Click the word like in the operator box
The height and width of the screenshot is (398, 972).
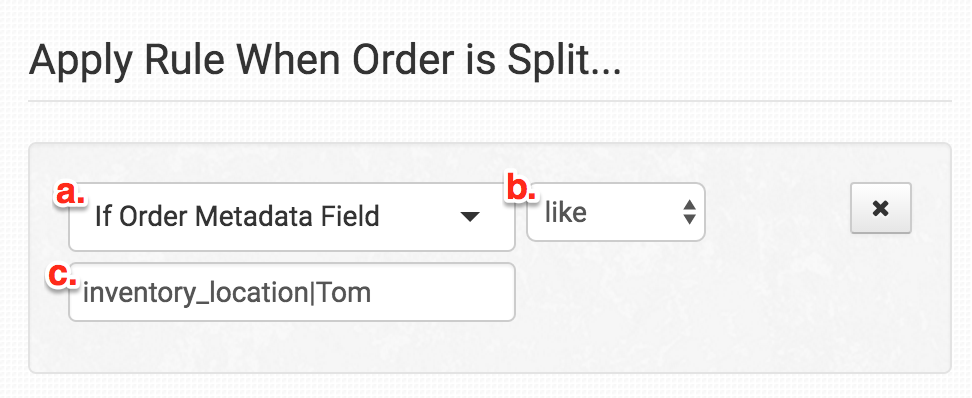coord(565,212)
